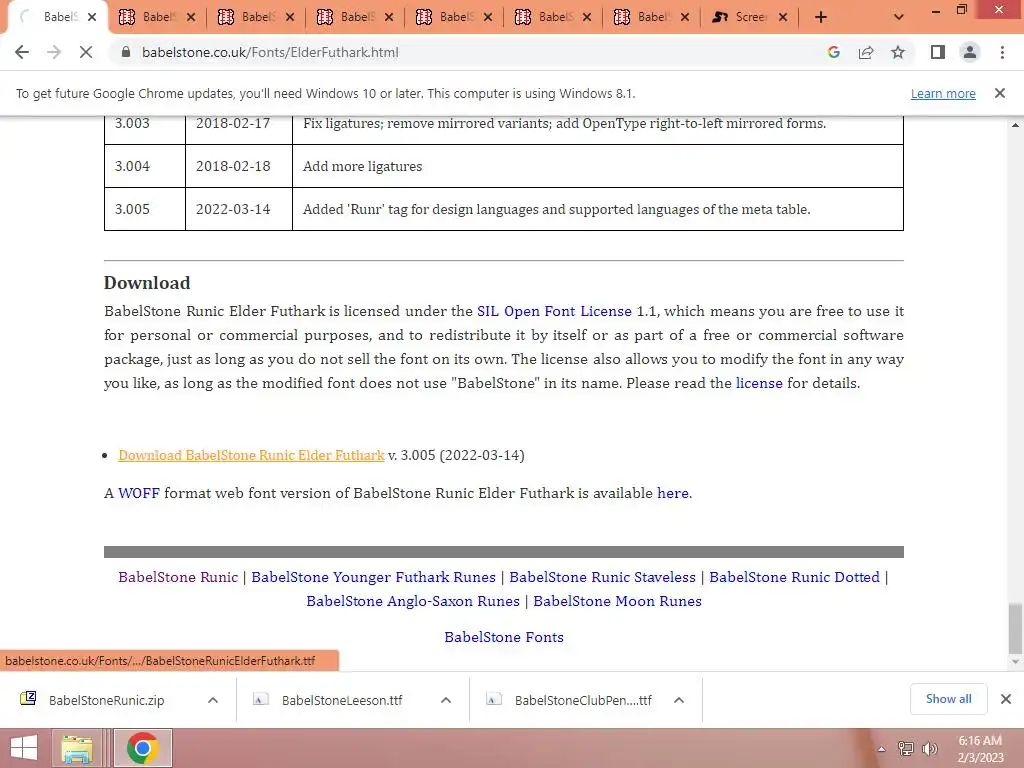
Task: Dismiss the Chrome update infobar
Action: 999,93
